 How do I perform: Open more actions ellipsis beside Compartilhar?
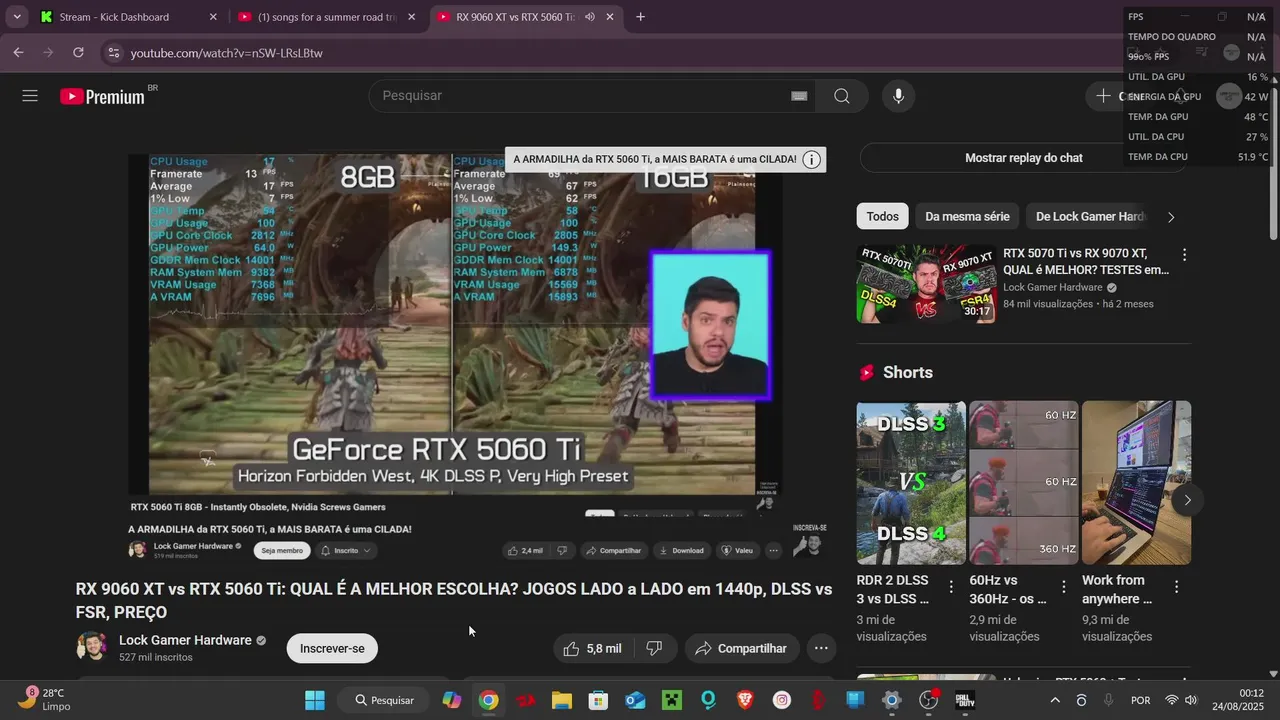pos(821,648)
